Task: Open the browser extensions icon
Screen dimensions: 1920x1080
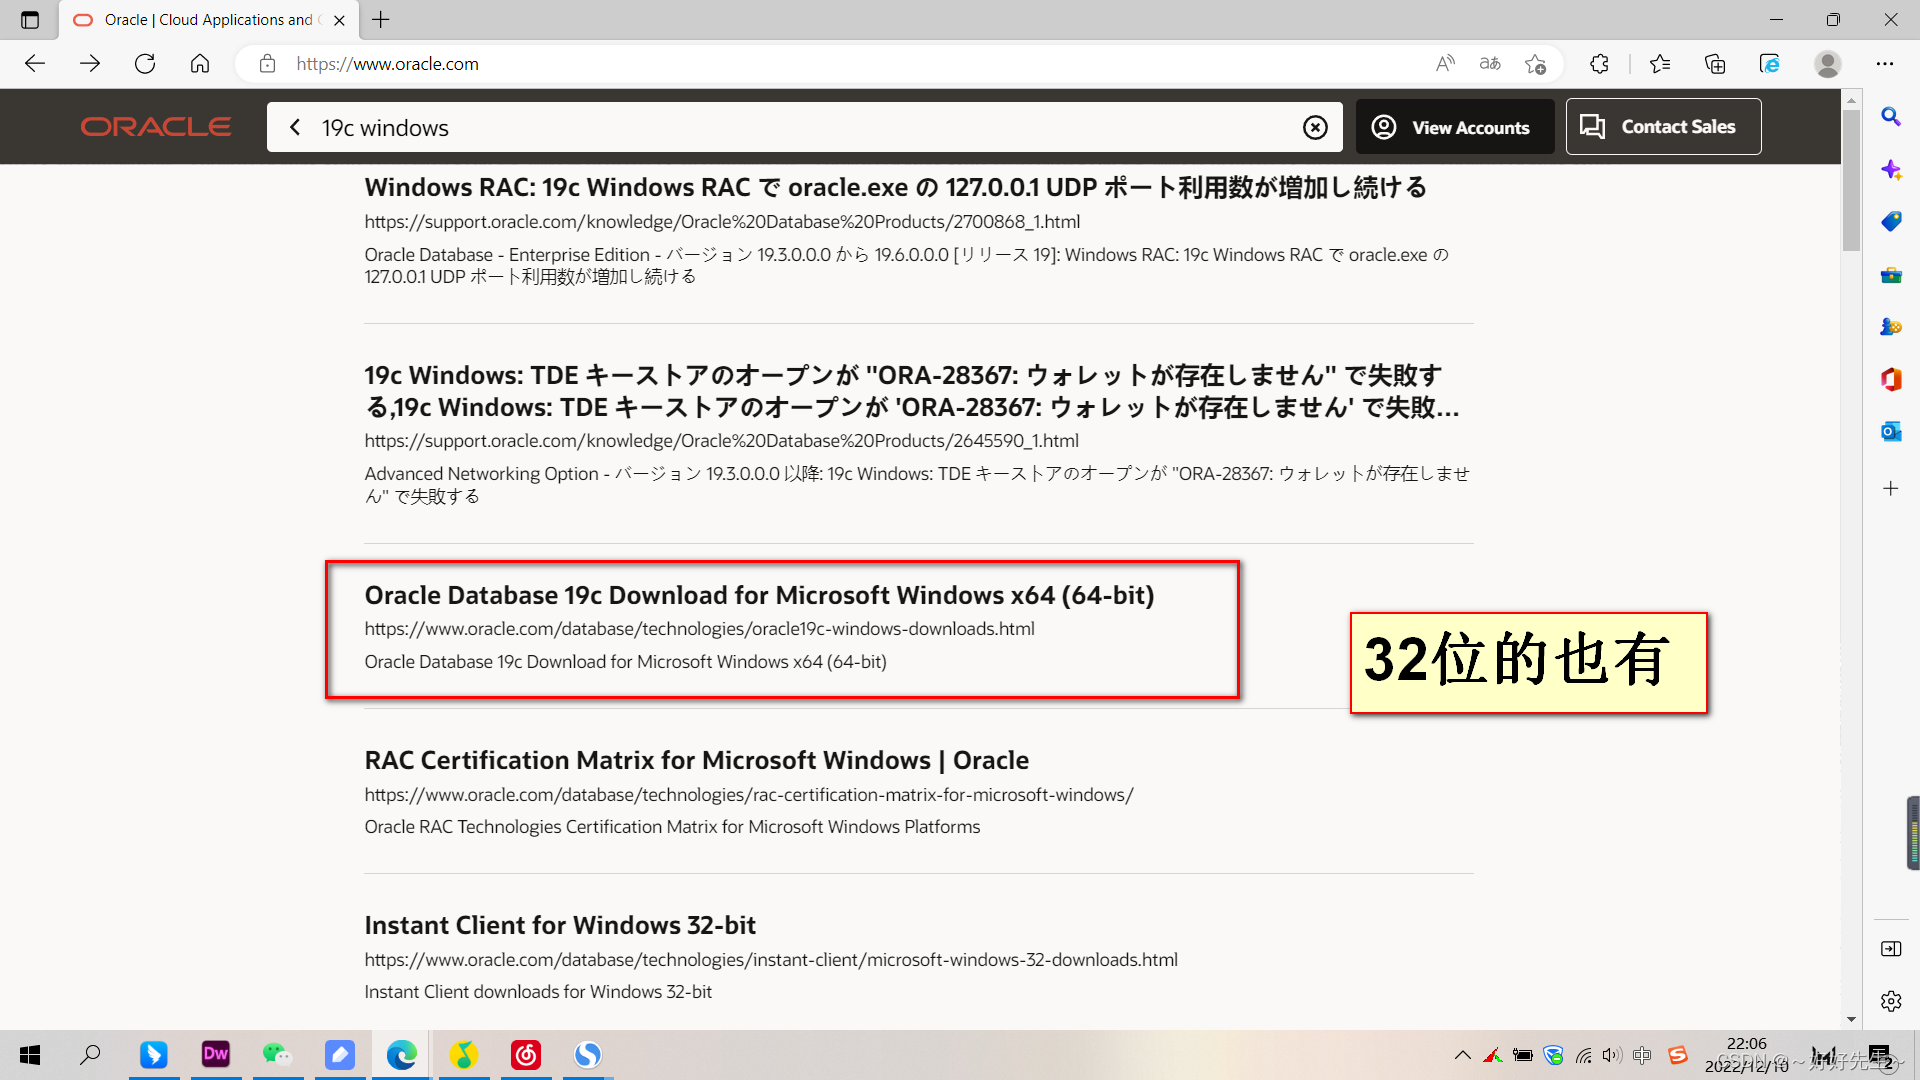Action: 1599,64
